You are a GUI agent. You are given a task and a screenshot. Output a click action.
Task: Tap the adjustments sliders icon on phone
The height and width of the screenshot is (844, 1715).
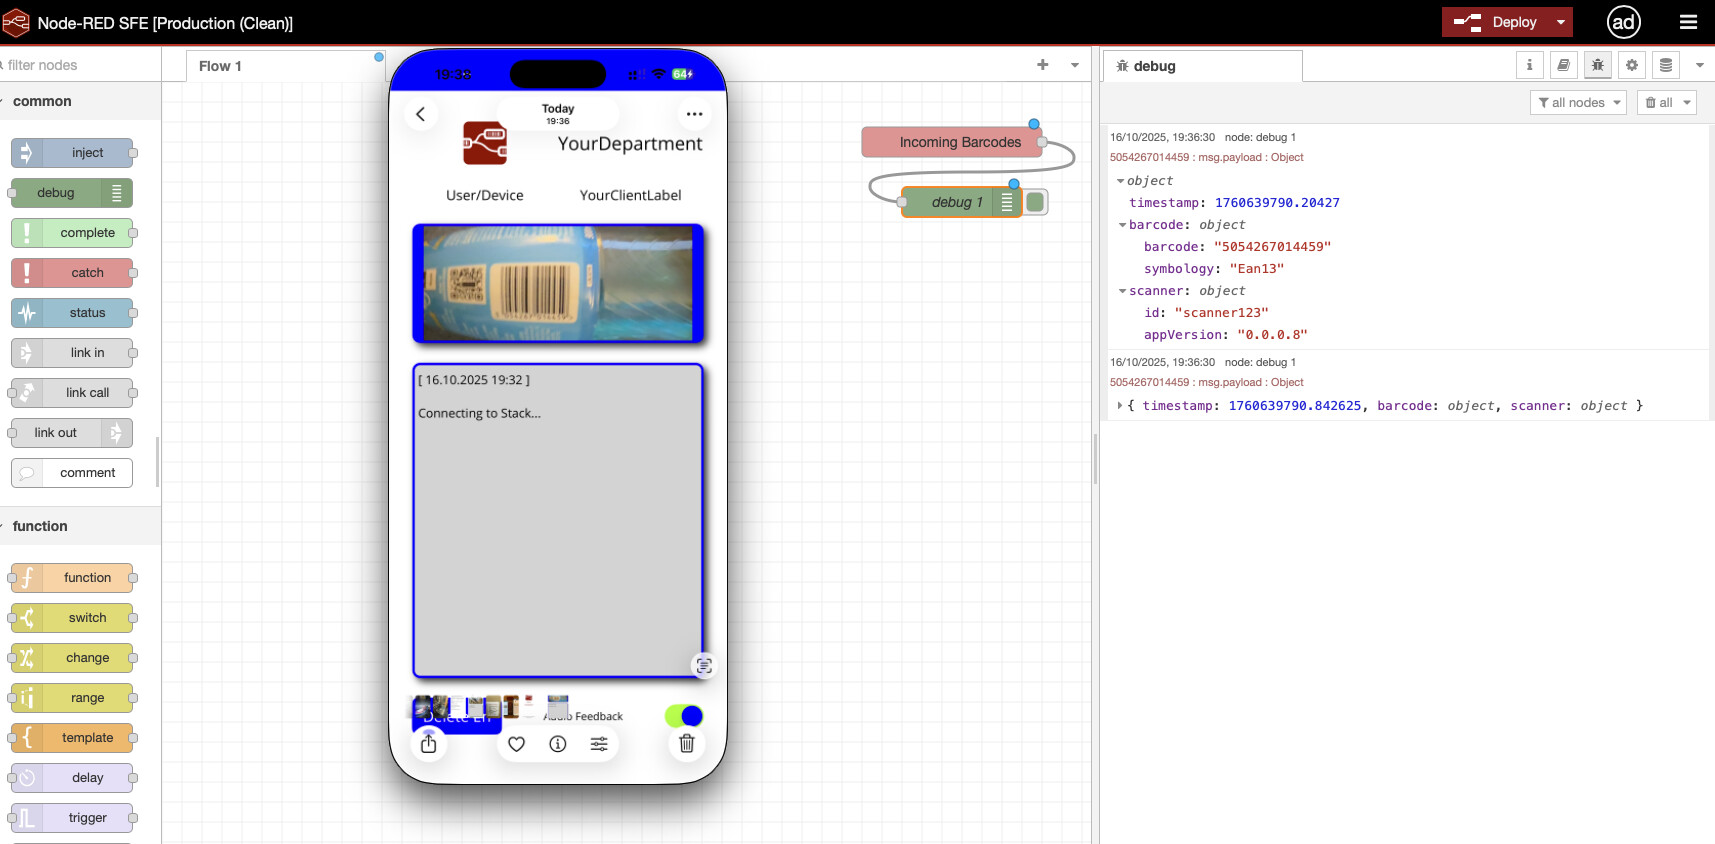599,744
